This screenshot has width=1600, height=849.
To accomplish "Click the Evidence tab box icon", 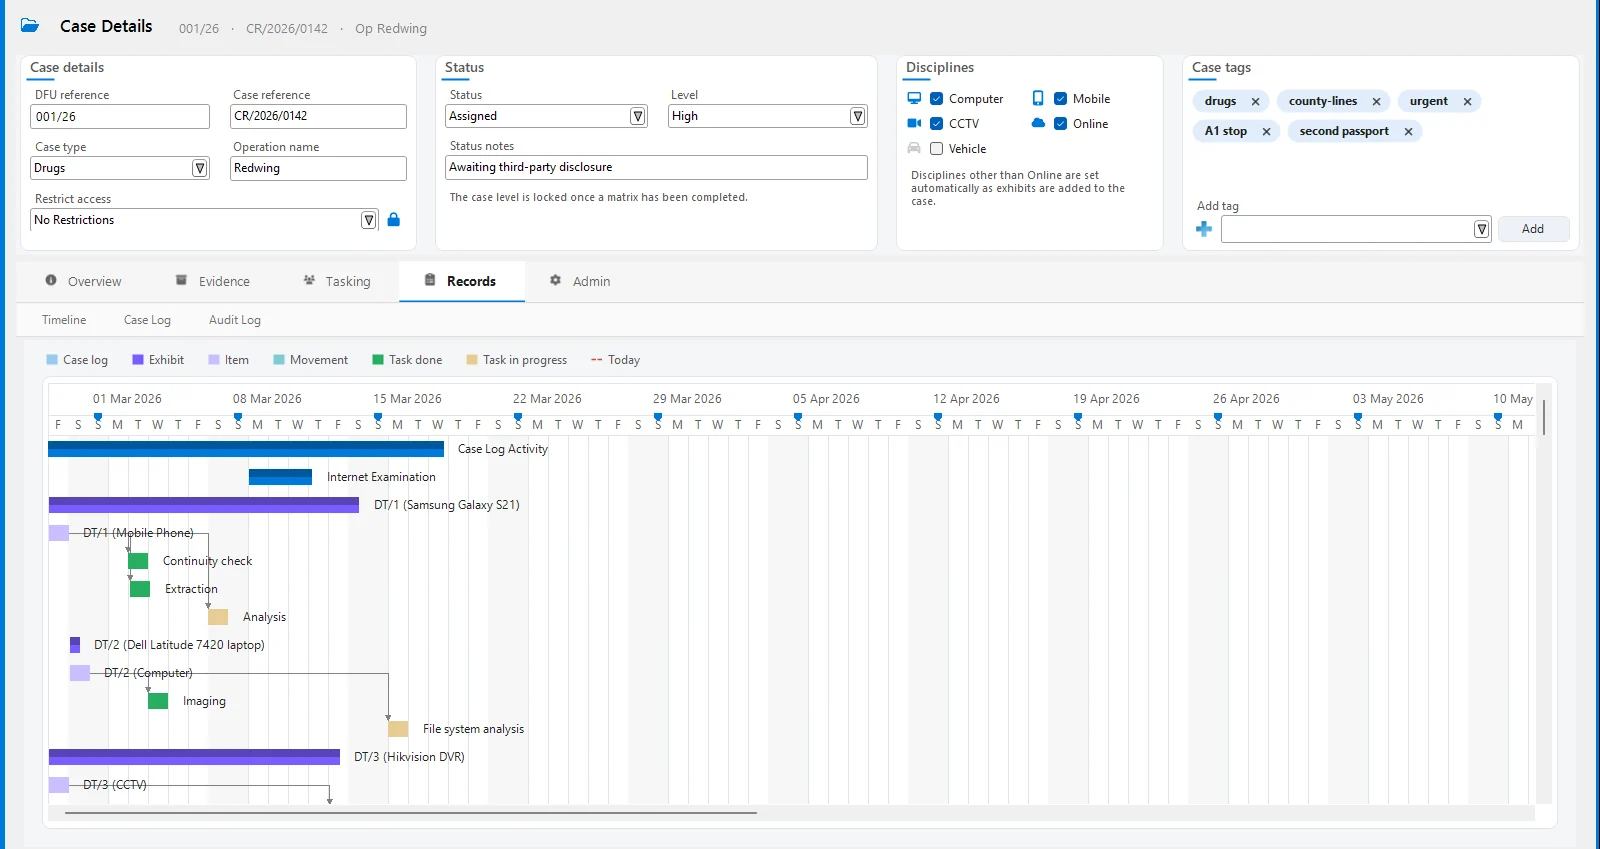I will tap(181, 280).
